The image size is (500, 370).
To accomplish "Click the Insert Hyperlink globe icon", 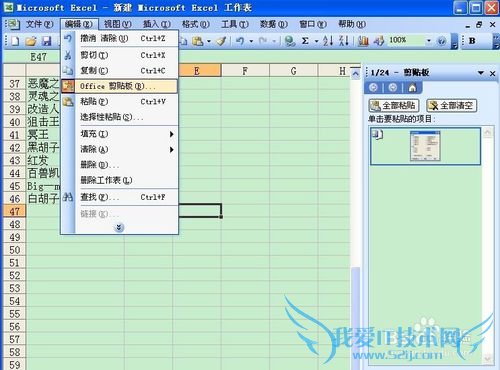I will click(290, 41).
